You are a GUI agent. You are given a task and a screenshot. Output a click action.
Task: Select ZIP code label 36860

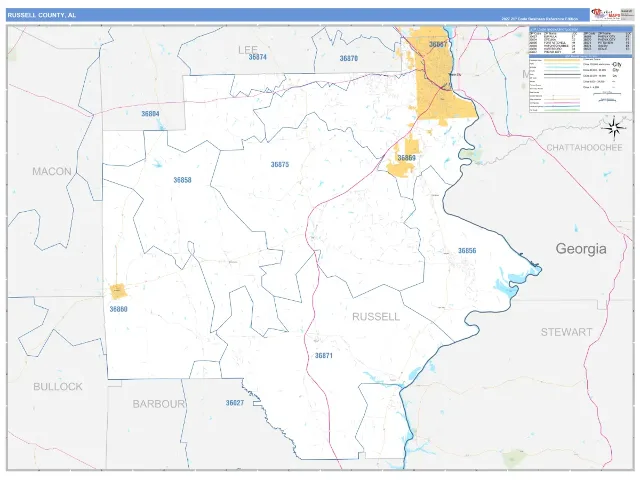[x=118, y=309]
